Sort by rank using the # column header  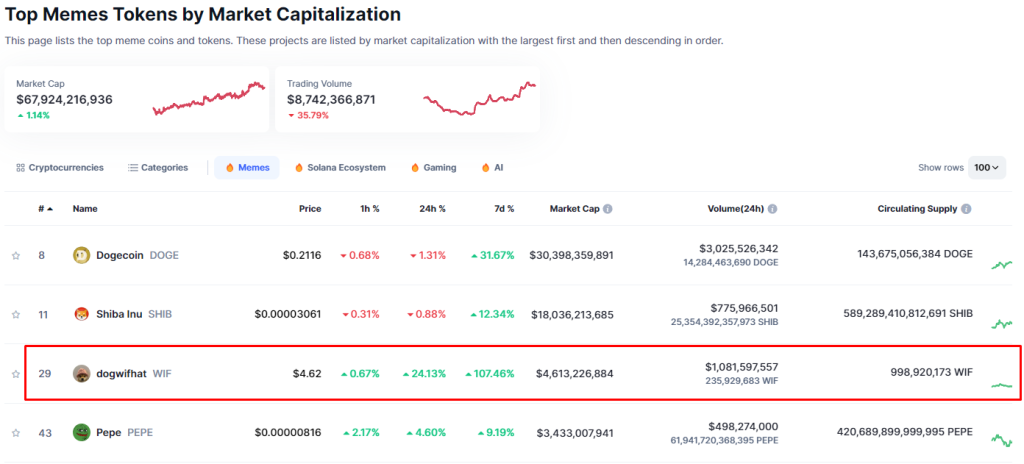(x=45, y=209)
